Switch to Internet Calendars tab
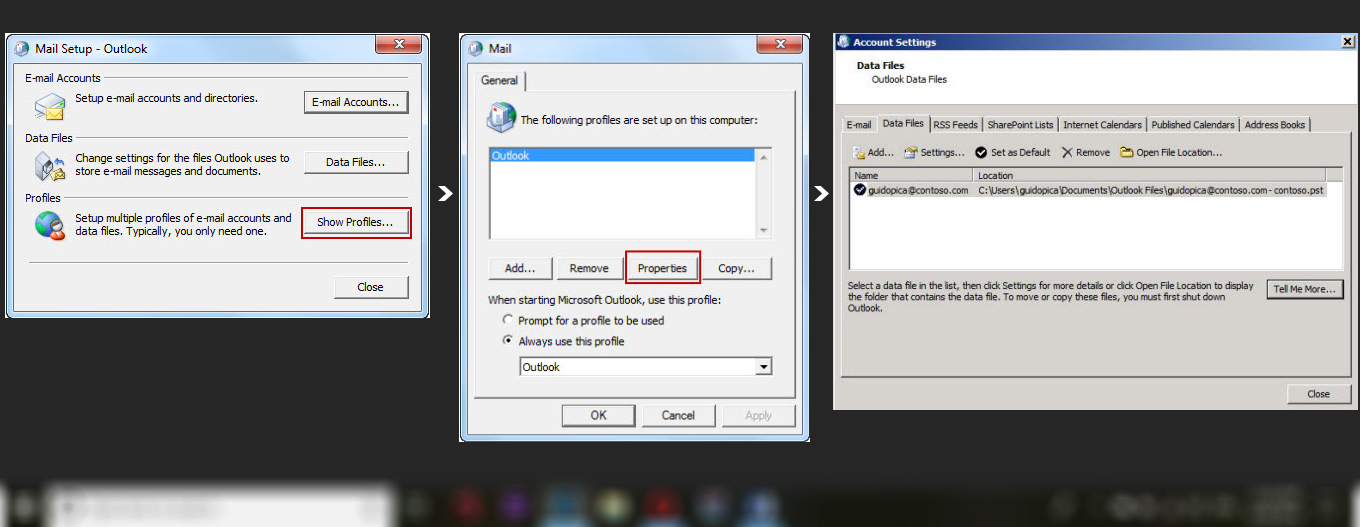The height and width of the screenshot is (527, 1360). click(1102, 125)
